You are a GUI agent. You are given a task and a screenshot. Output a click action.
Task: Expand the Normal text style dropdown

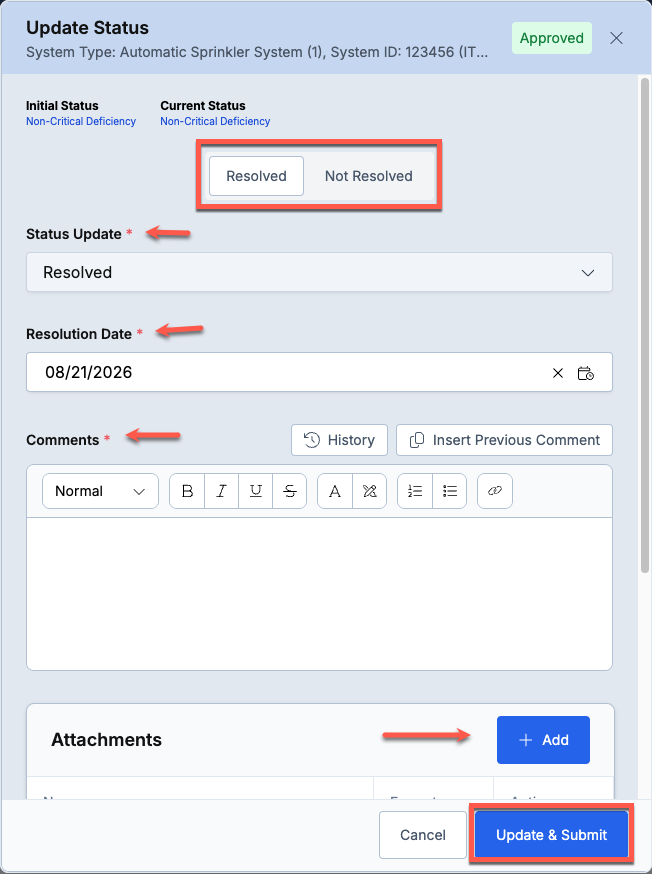coord(100,491)
